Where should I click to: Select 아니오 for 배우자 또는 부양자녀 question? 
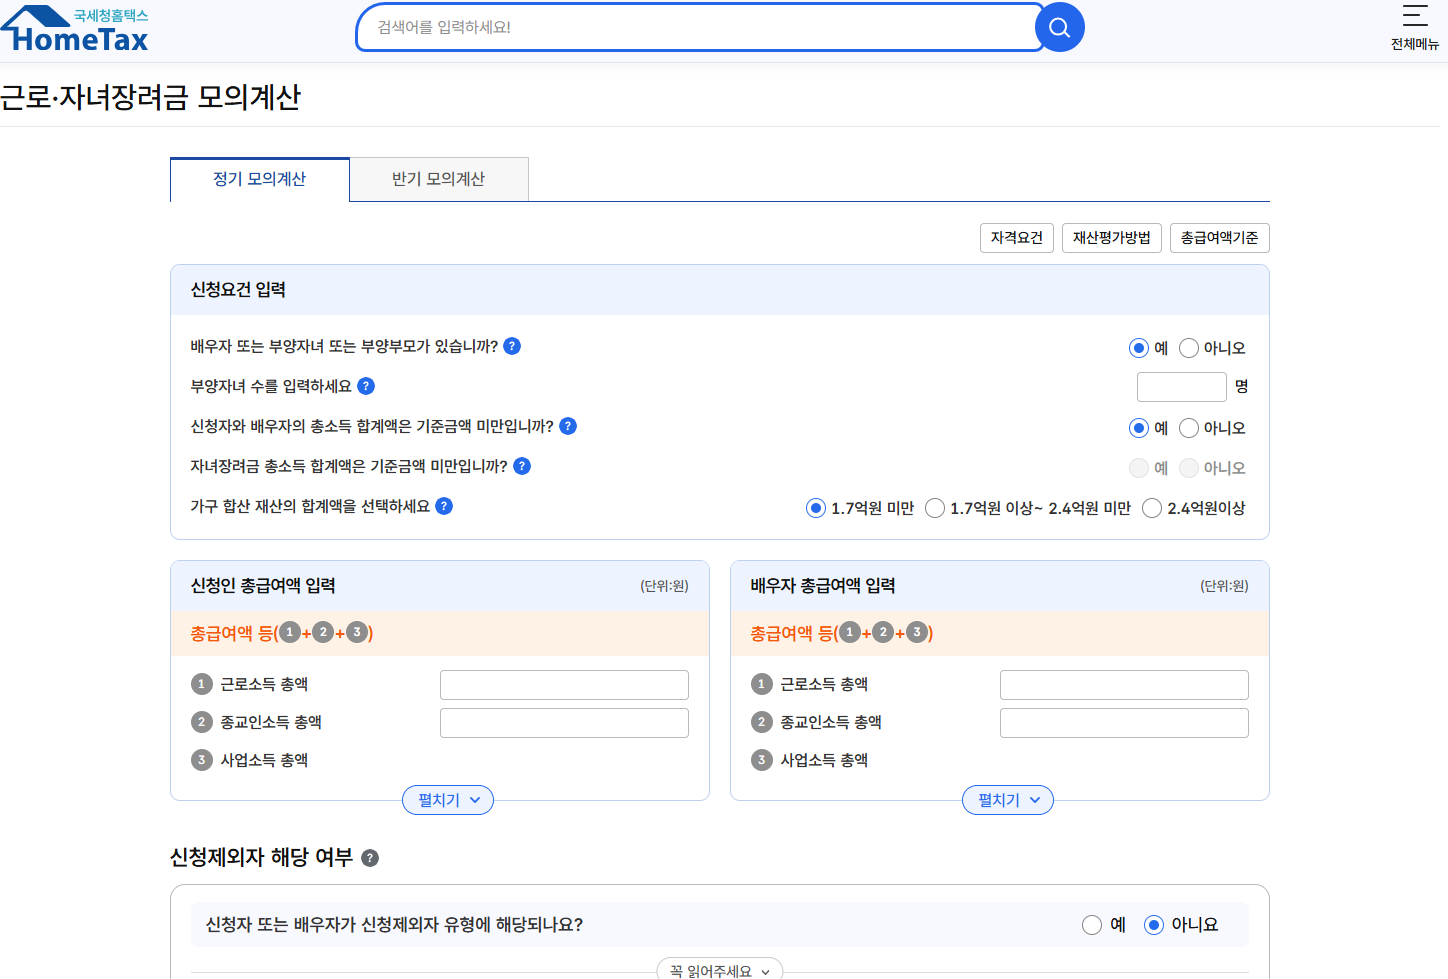[x=1189, y=348]
